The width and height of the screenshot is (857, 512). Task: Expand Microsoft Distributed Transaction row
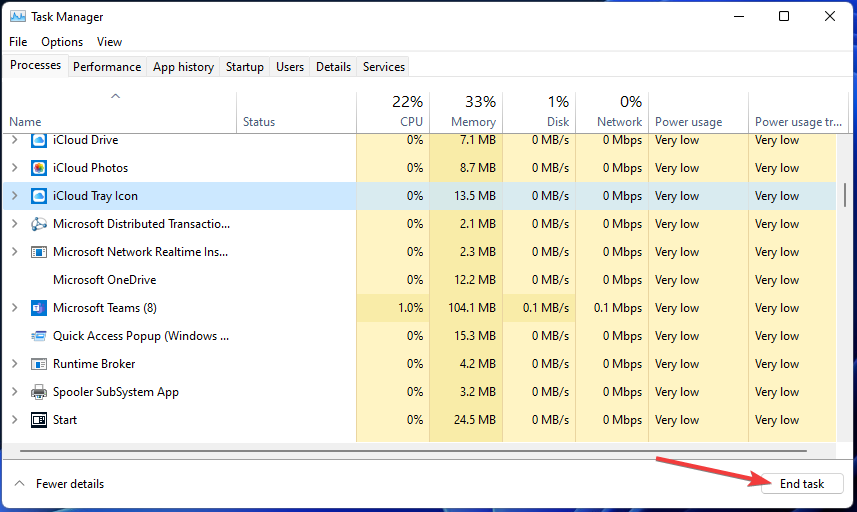[x=15, y=223]
